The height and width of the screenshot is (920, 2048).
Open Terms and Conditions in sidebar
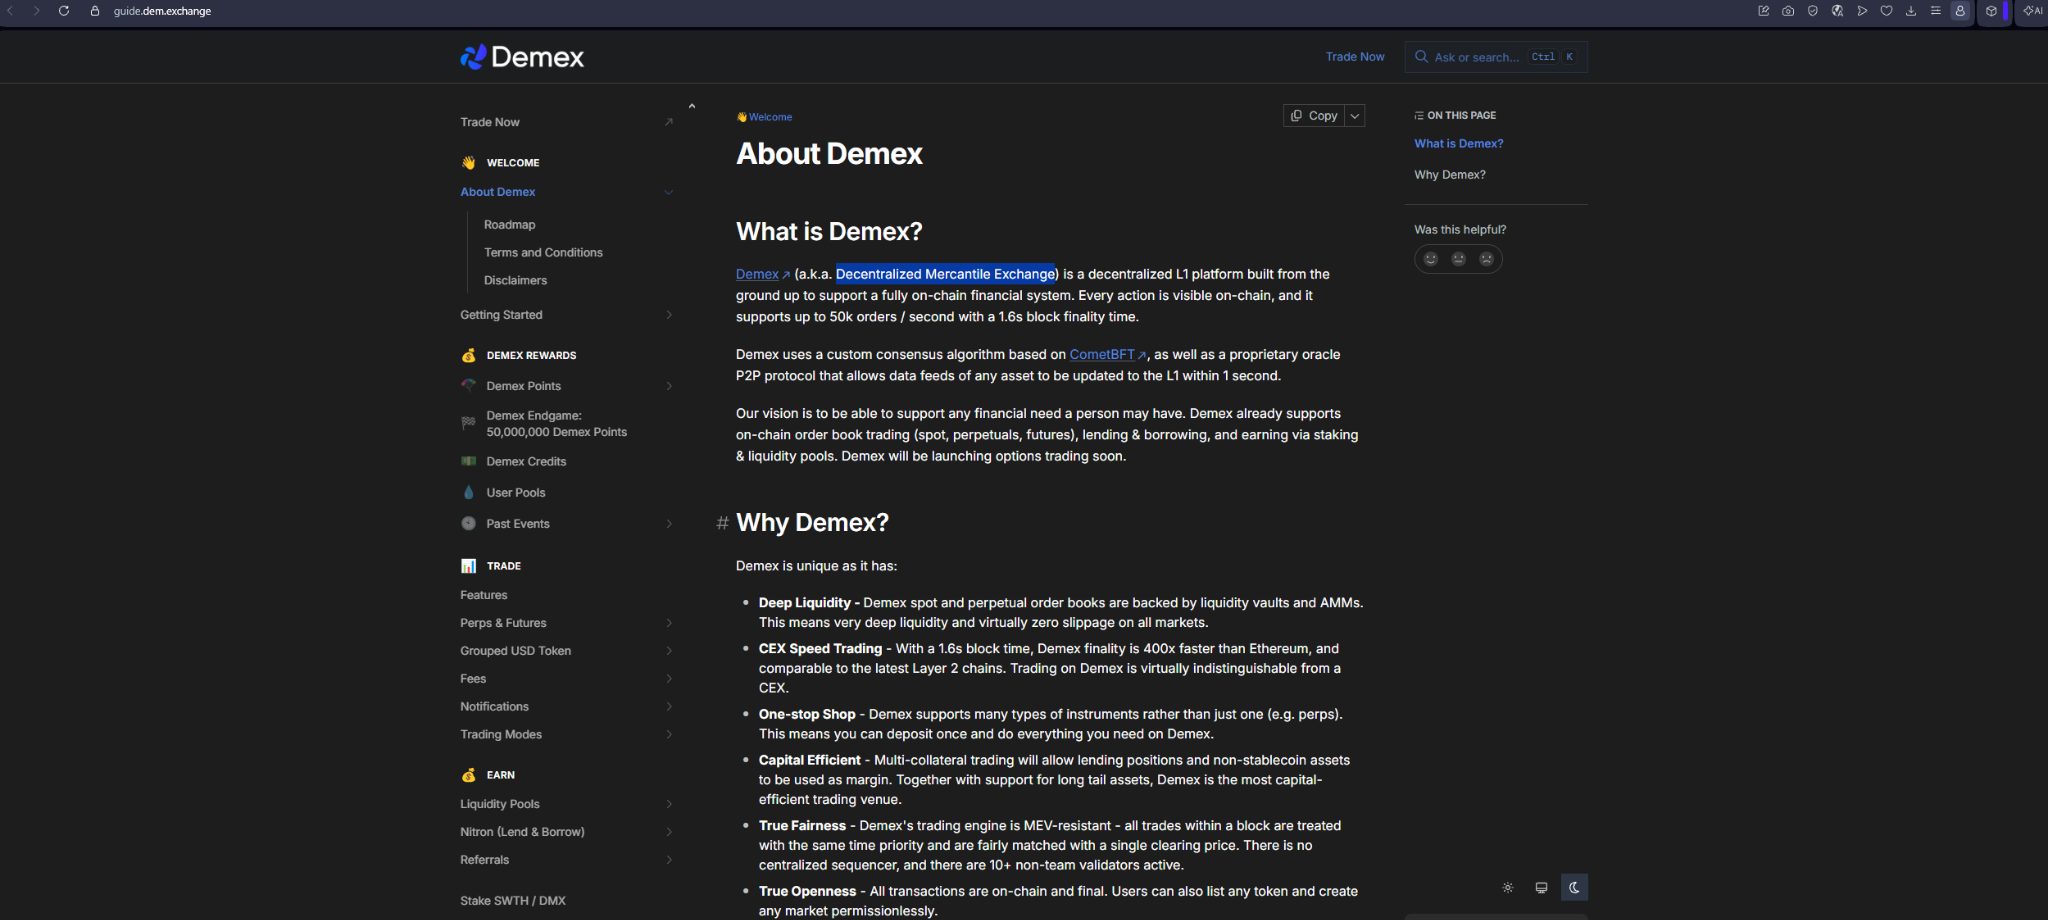(543, 253)
